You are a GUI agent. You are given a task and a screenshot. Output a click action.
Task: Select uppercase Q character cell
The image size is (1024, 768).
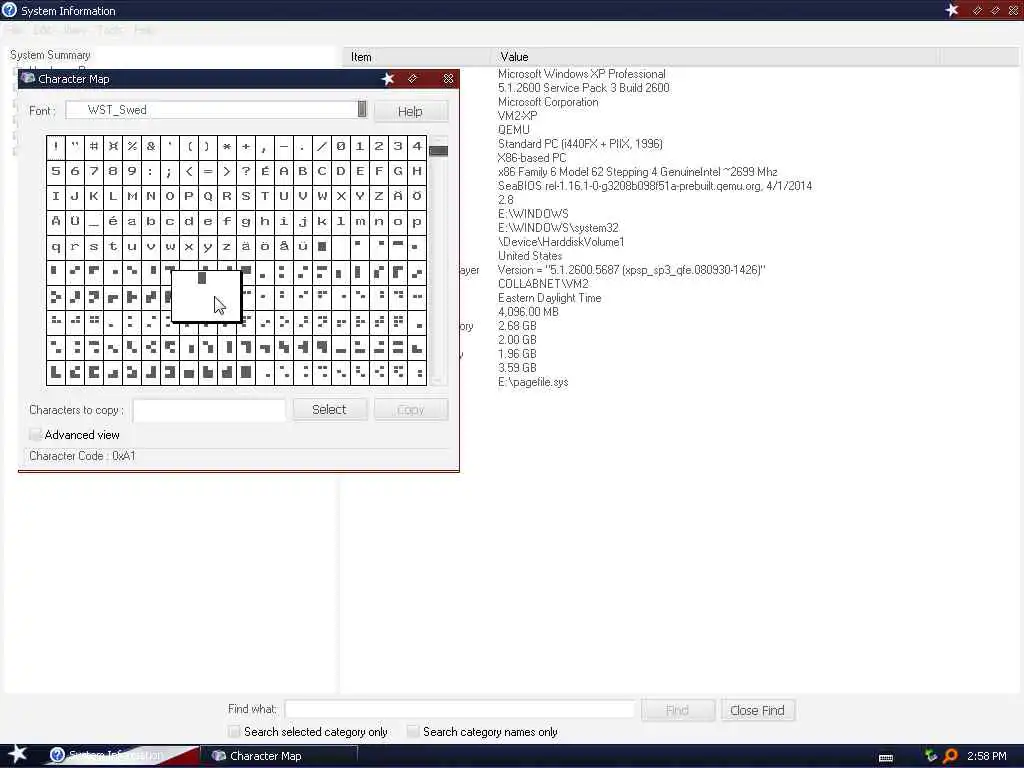[x=208, y=196]
